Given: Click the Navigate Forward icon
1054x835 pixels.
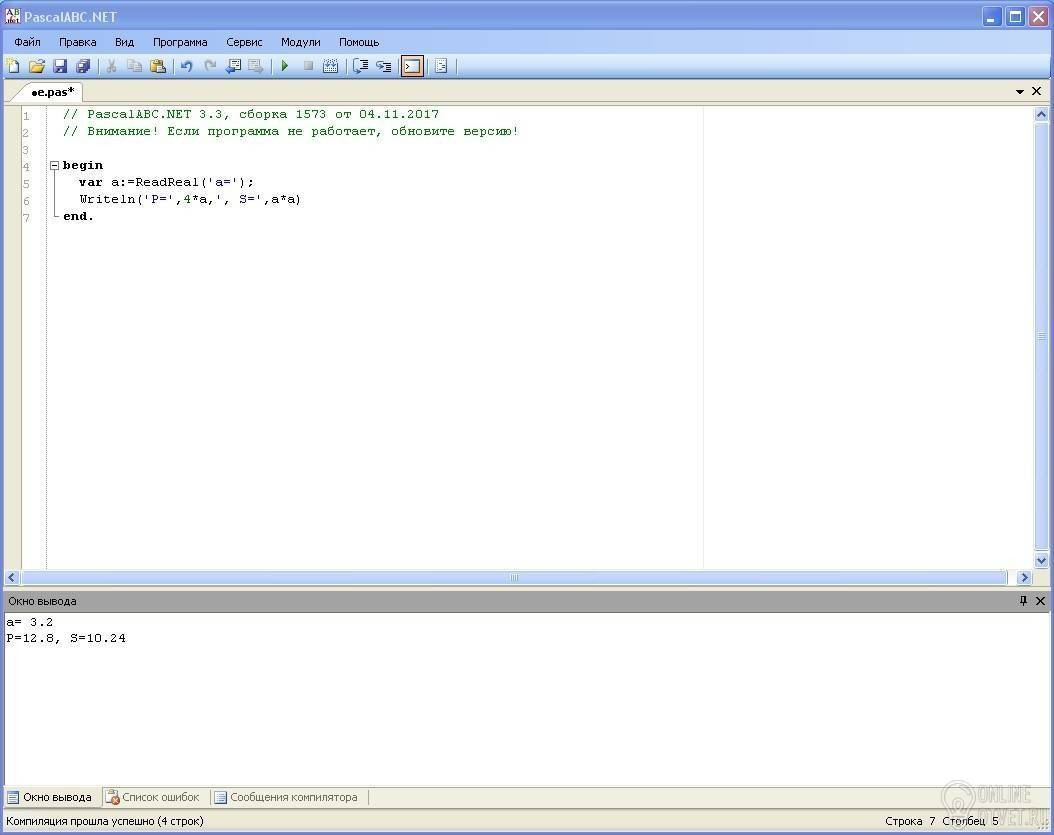Looking at the screenshot, I should point(256,66).
